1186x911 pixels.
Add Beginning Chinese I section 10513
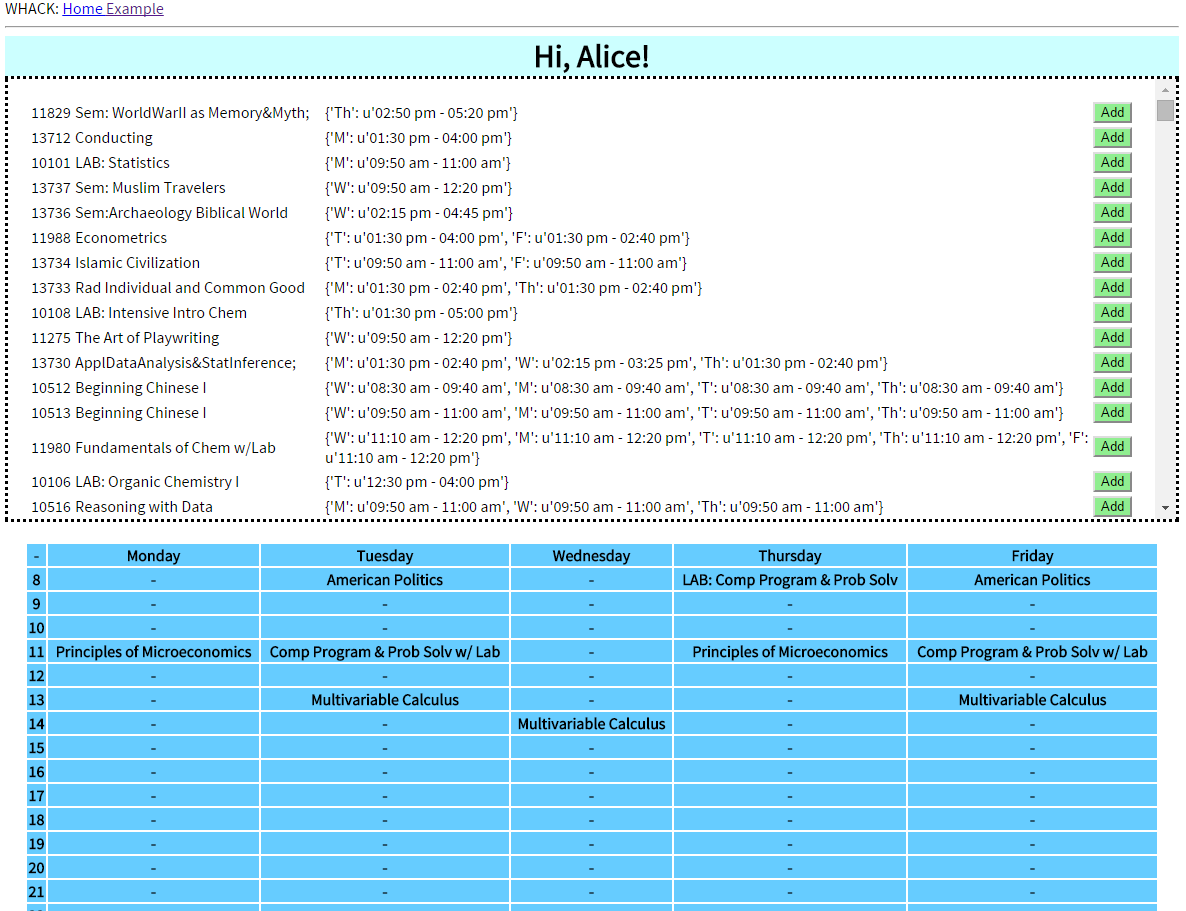coord(1112,412)
